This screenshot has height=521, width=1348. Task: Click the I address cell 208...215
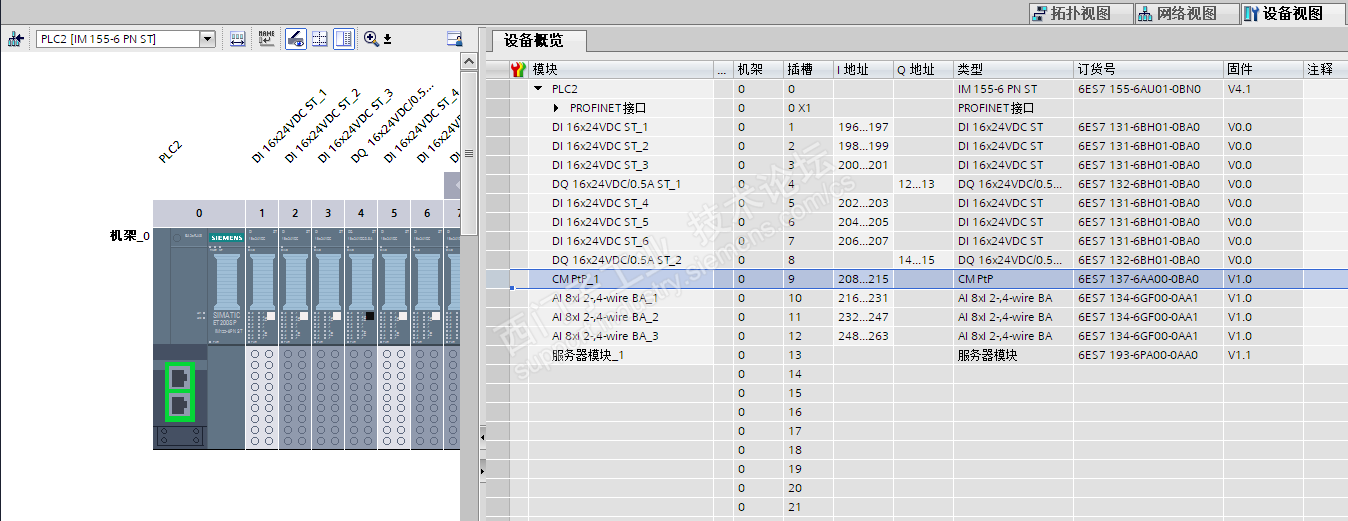863,279
